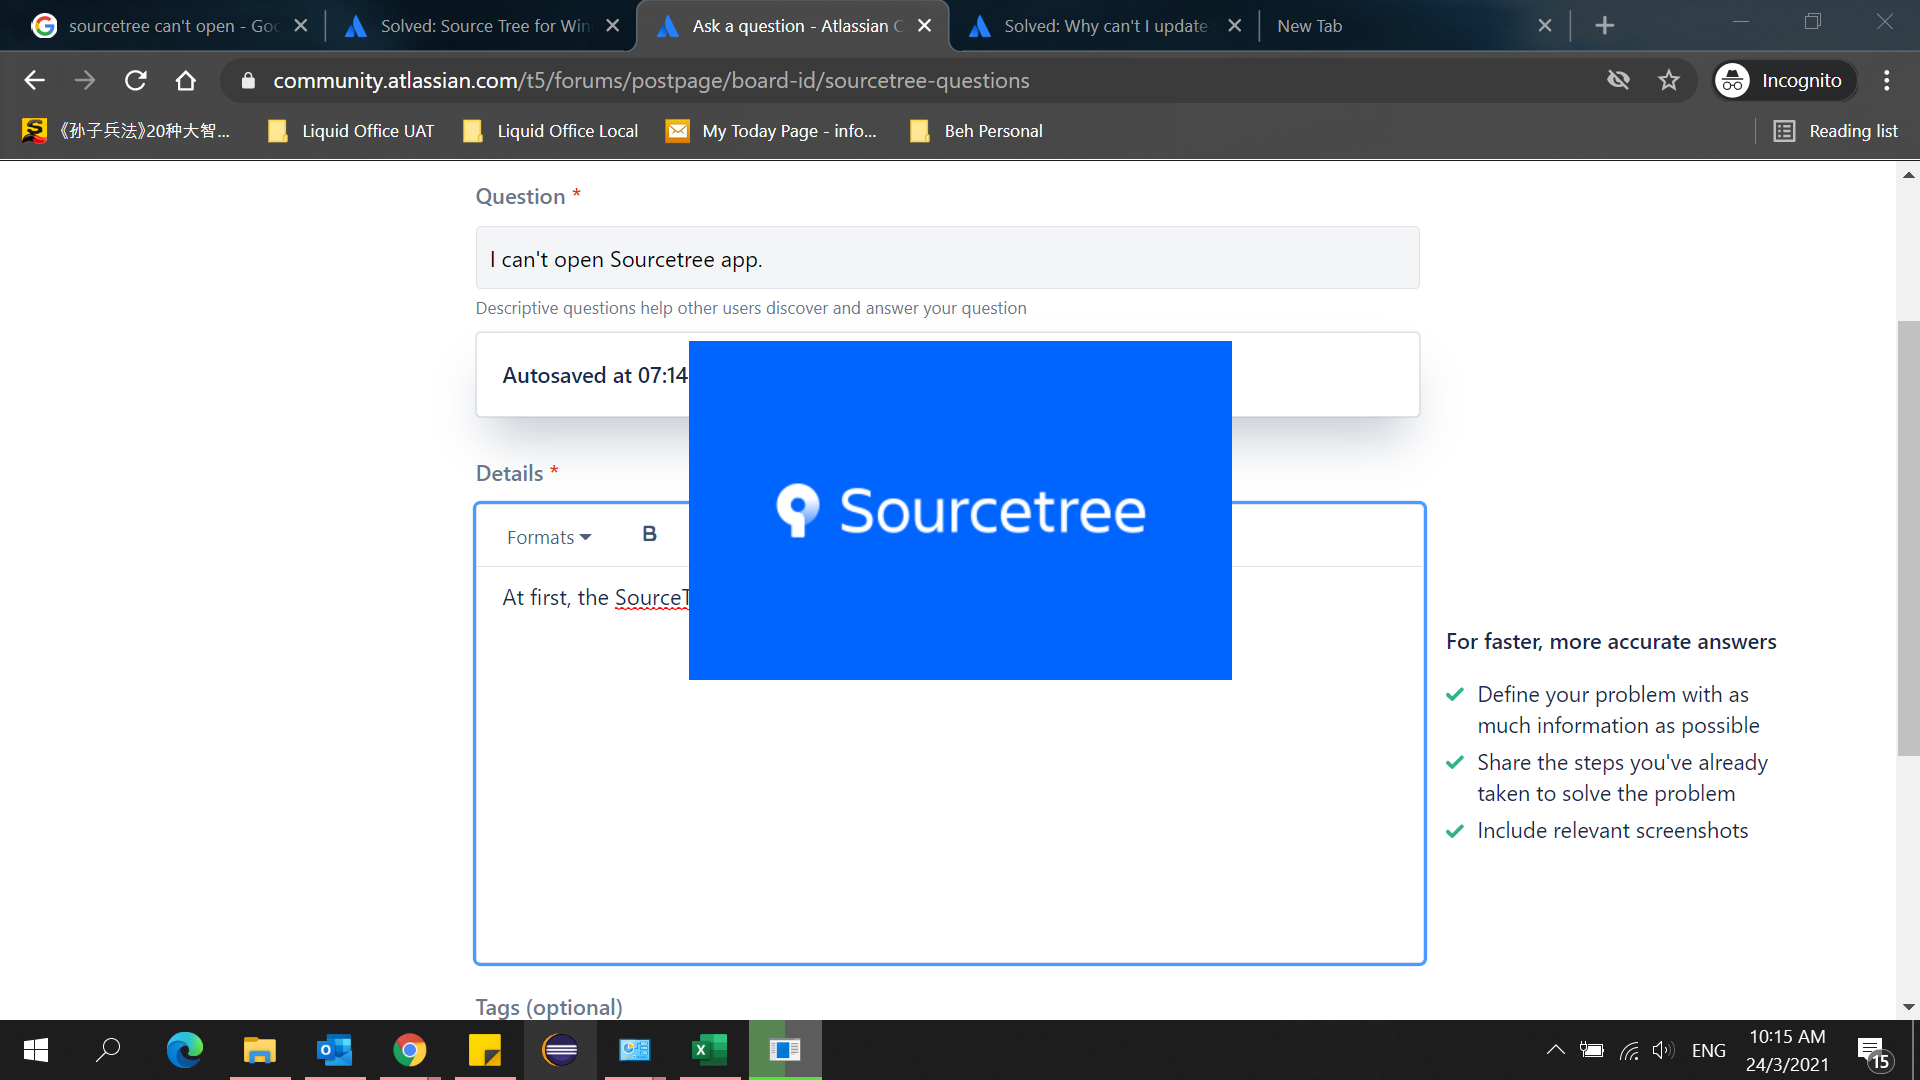Open Outlook from the taskbar

pos(335,1050)
